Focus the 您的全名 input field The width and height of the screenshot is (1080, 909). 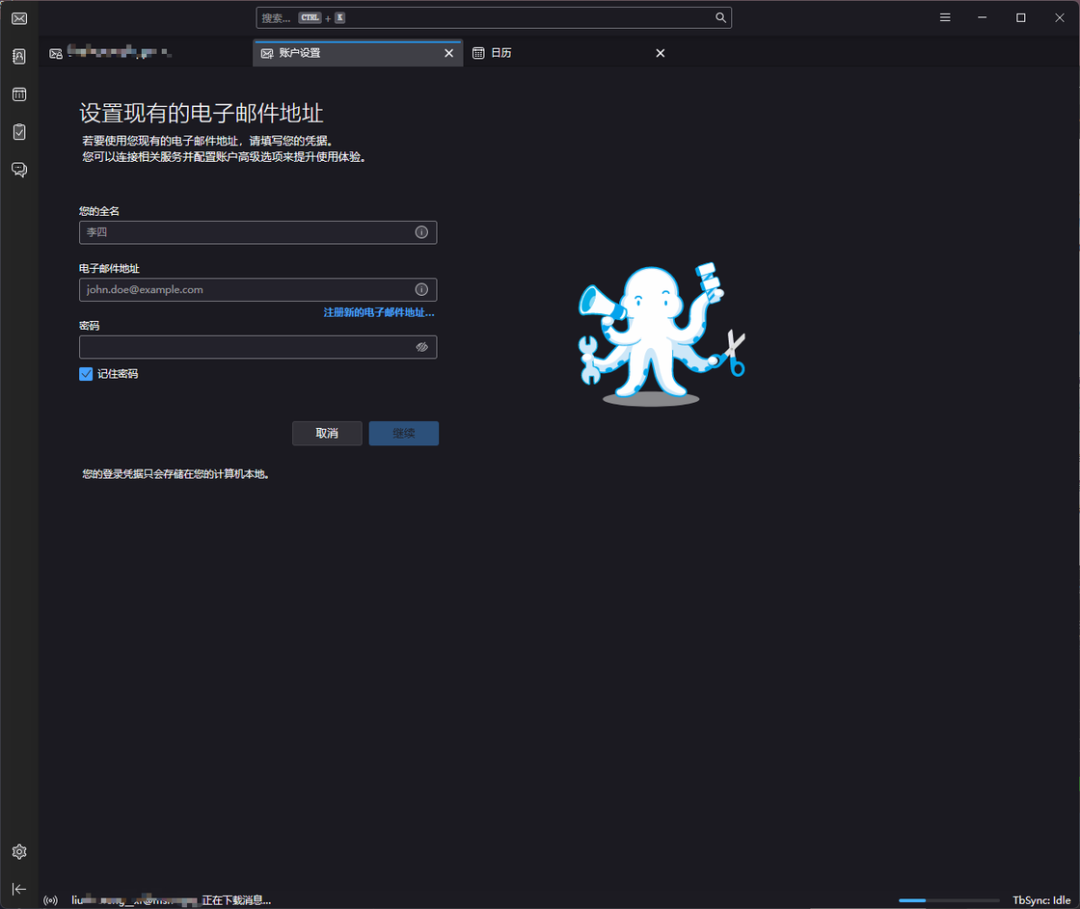[258, 233]
